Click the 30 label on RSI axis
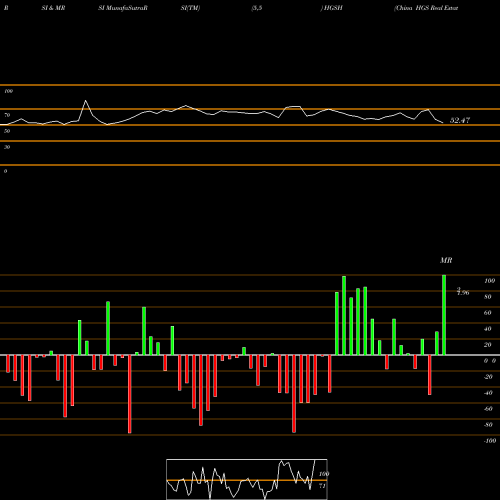Viewport: 500px width, 500px height. coord(7,147)
